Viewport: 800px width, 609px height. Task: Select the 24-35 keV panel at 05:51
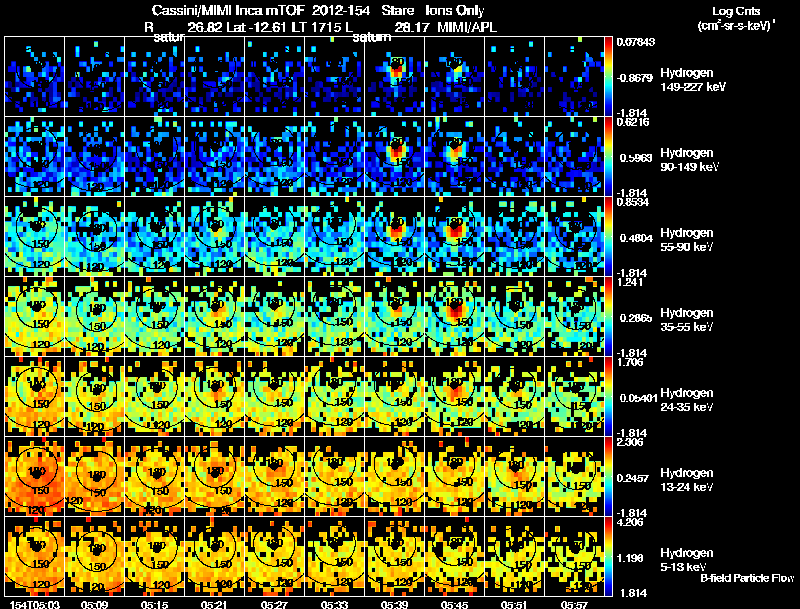(x=514, y=397)
